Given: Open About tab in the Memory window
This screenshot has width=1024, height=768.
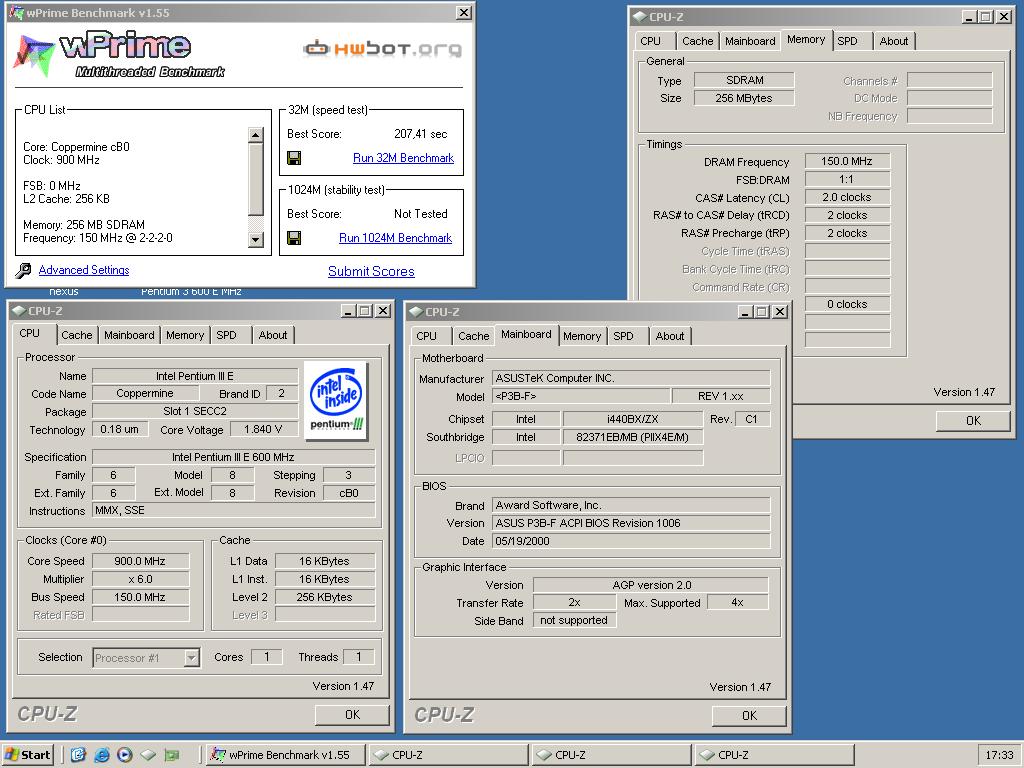Looking at the screenshot, I should 893,41.
